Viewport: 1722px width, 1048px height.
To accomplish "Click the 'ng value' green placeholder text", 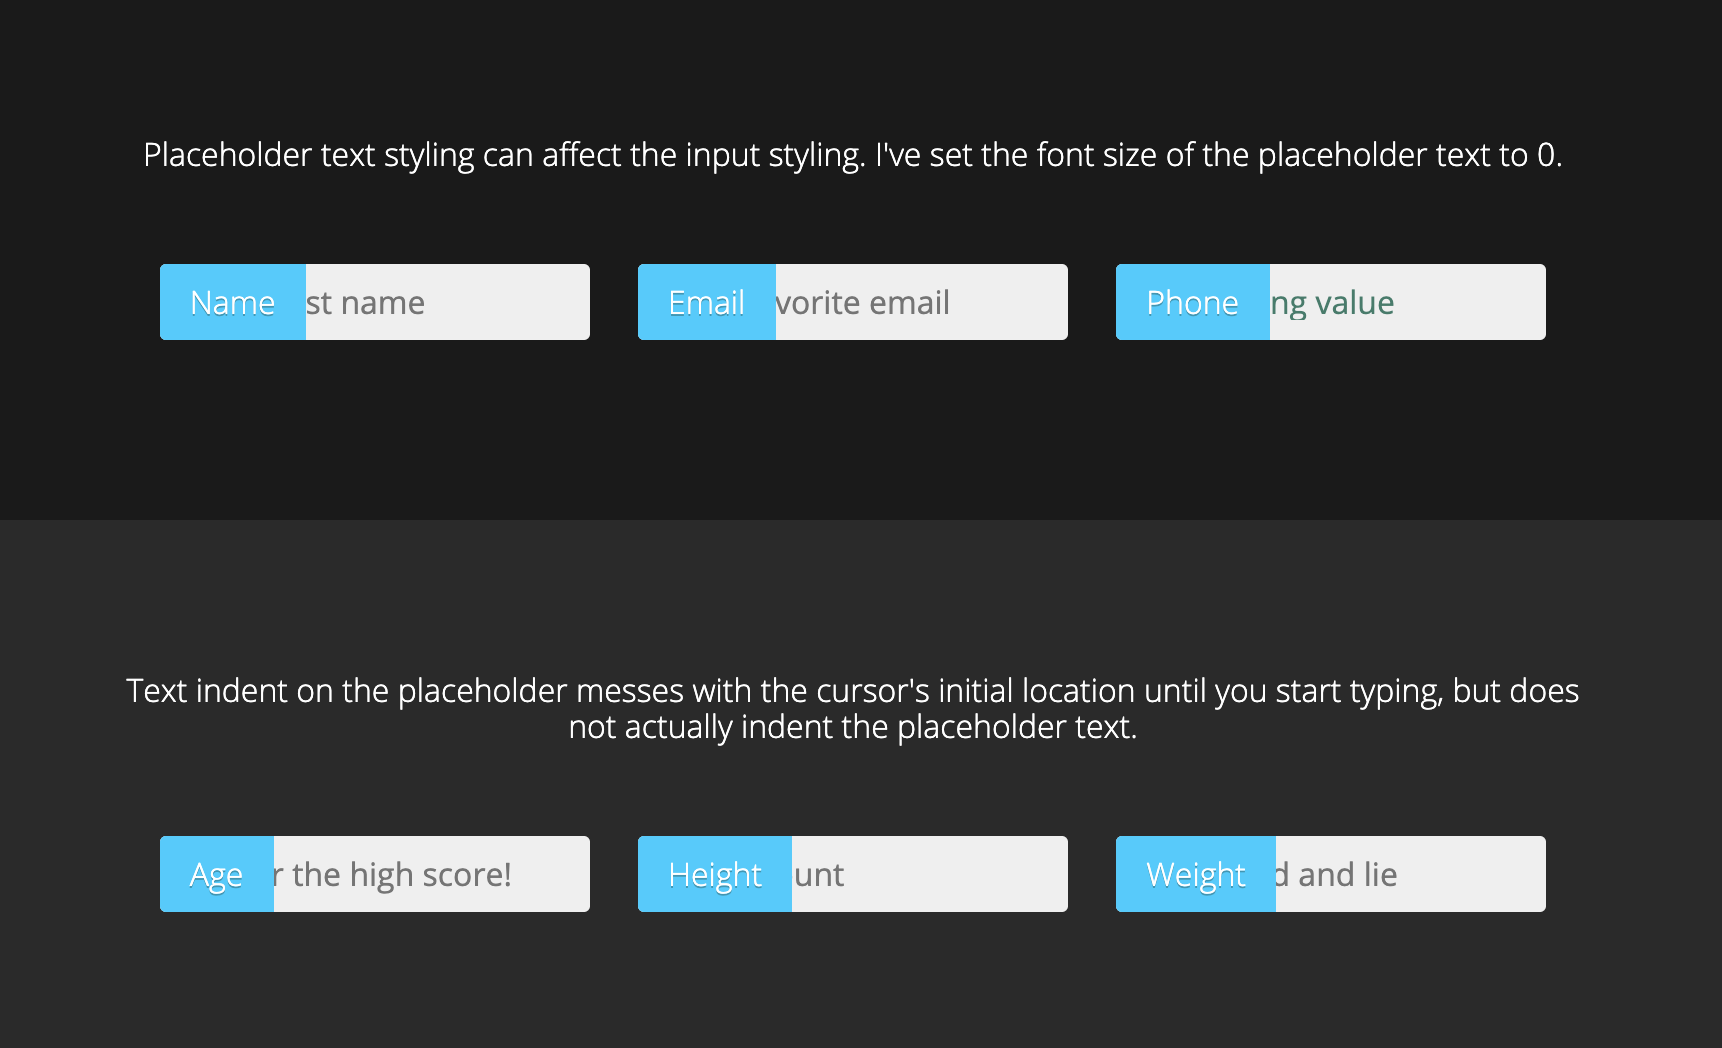I will (1332, 303).
